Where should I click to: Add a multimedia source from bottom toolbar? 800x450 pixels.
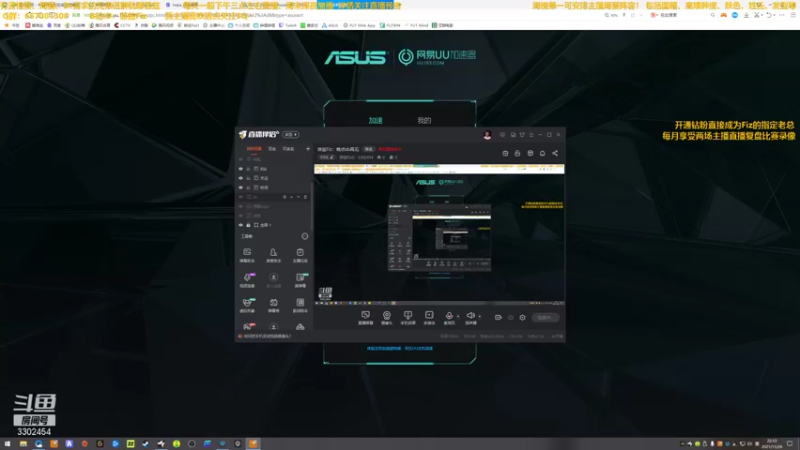pyautogui.click(x=429, y=317)
